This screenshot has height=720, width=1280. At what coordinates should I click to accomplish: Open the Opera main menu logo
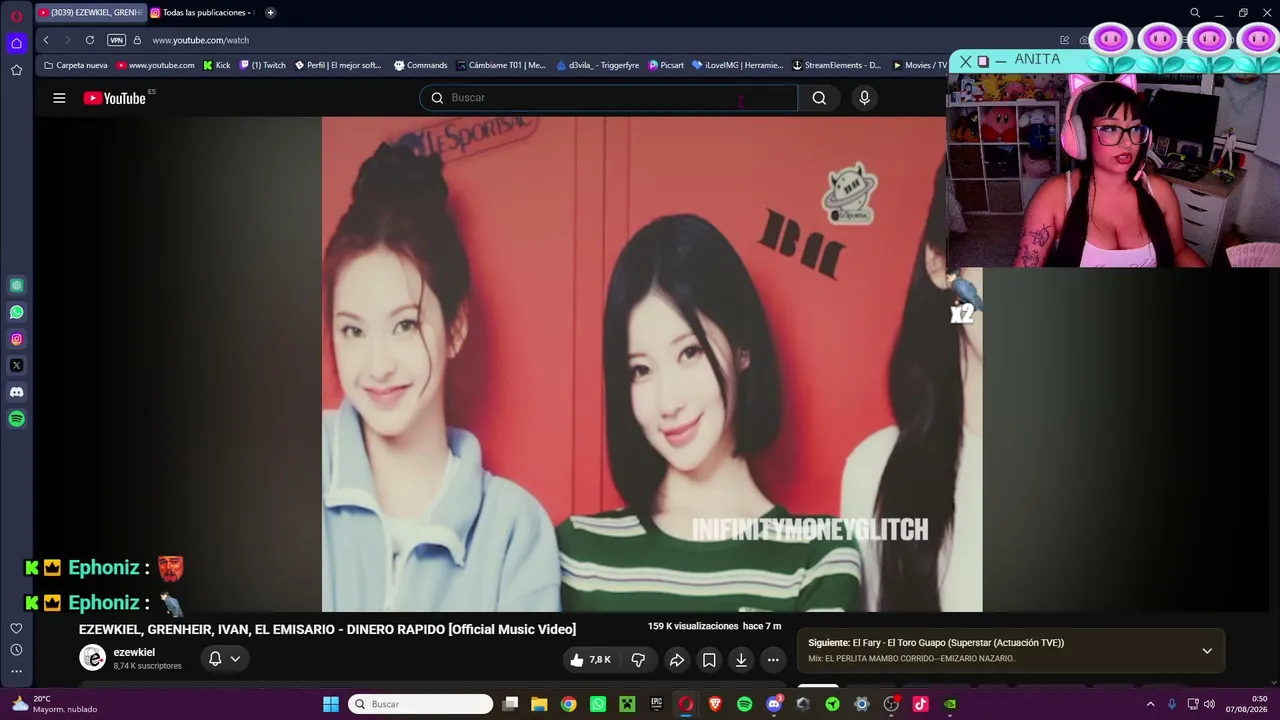coord(16,16)
